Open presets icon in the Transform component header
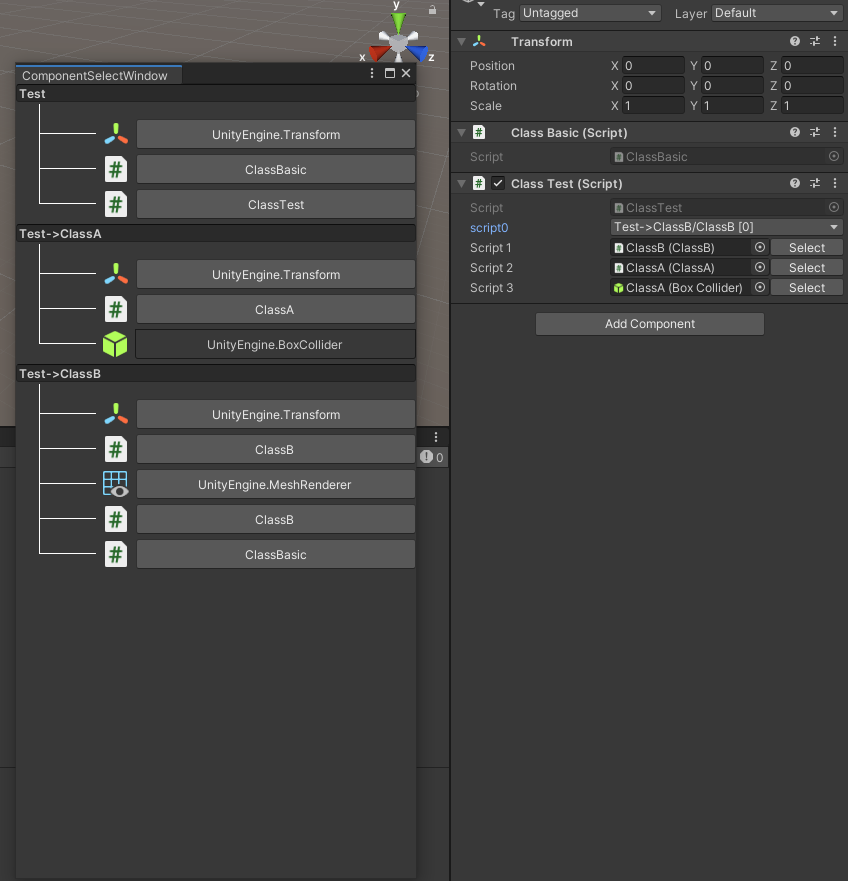 815,41
